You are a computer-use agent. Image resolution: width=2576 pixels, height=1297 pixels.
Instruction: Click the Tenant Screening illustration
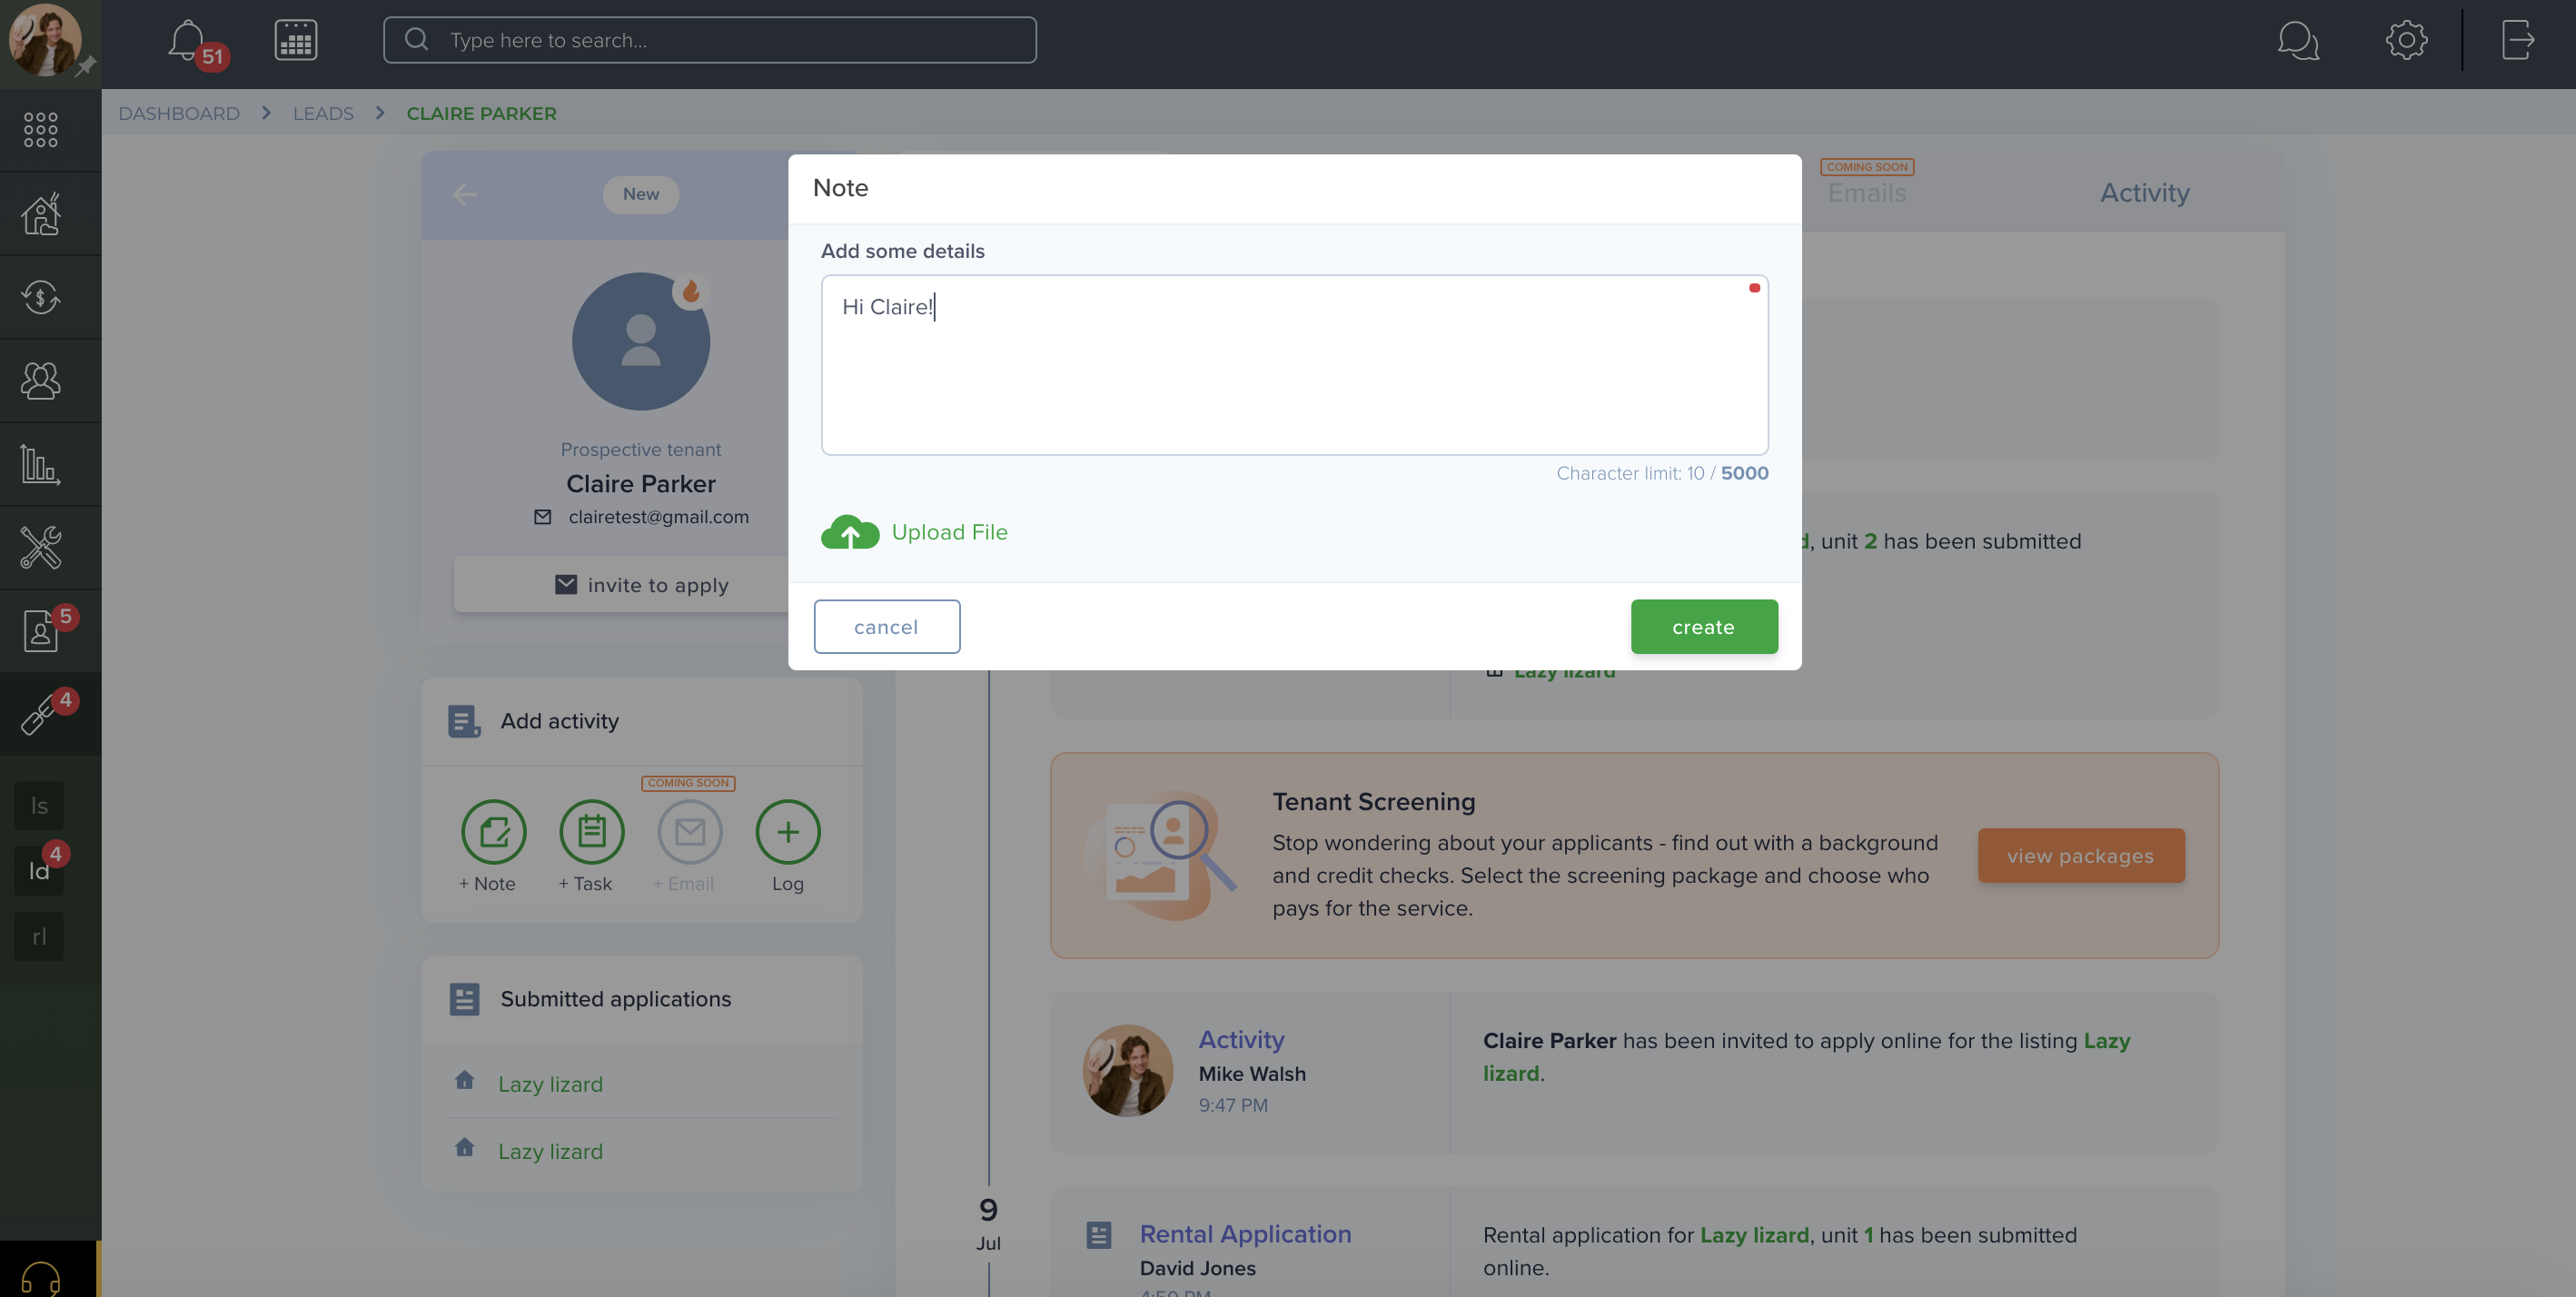click(1160, 855)
